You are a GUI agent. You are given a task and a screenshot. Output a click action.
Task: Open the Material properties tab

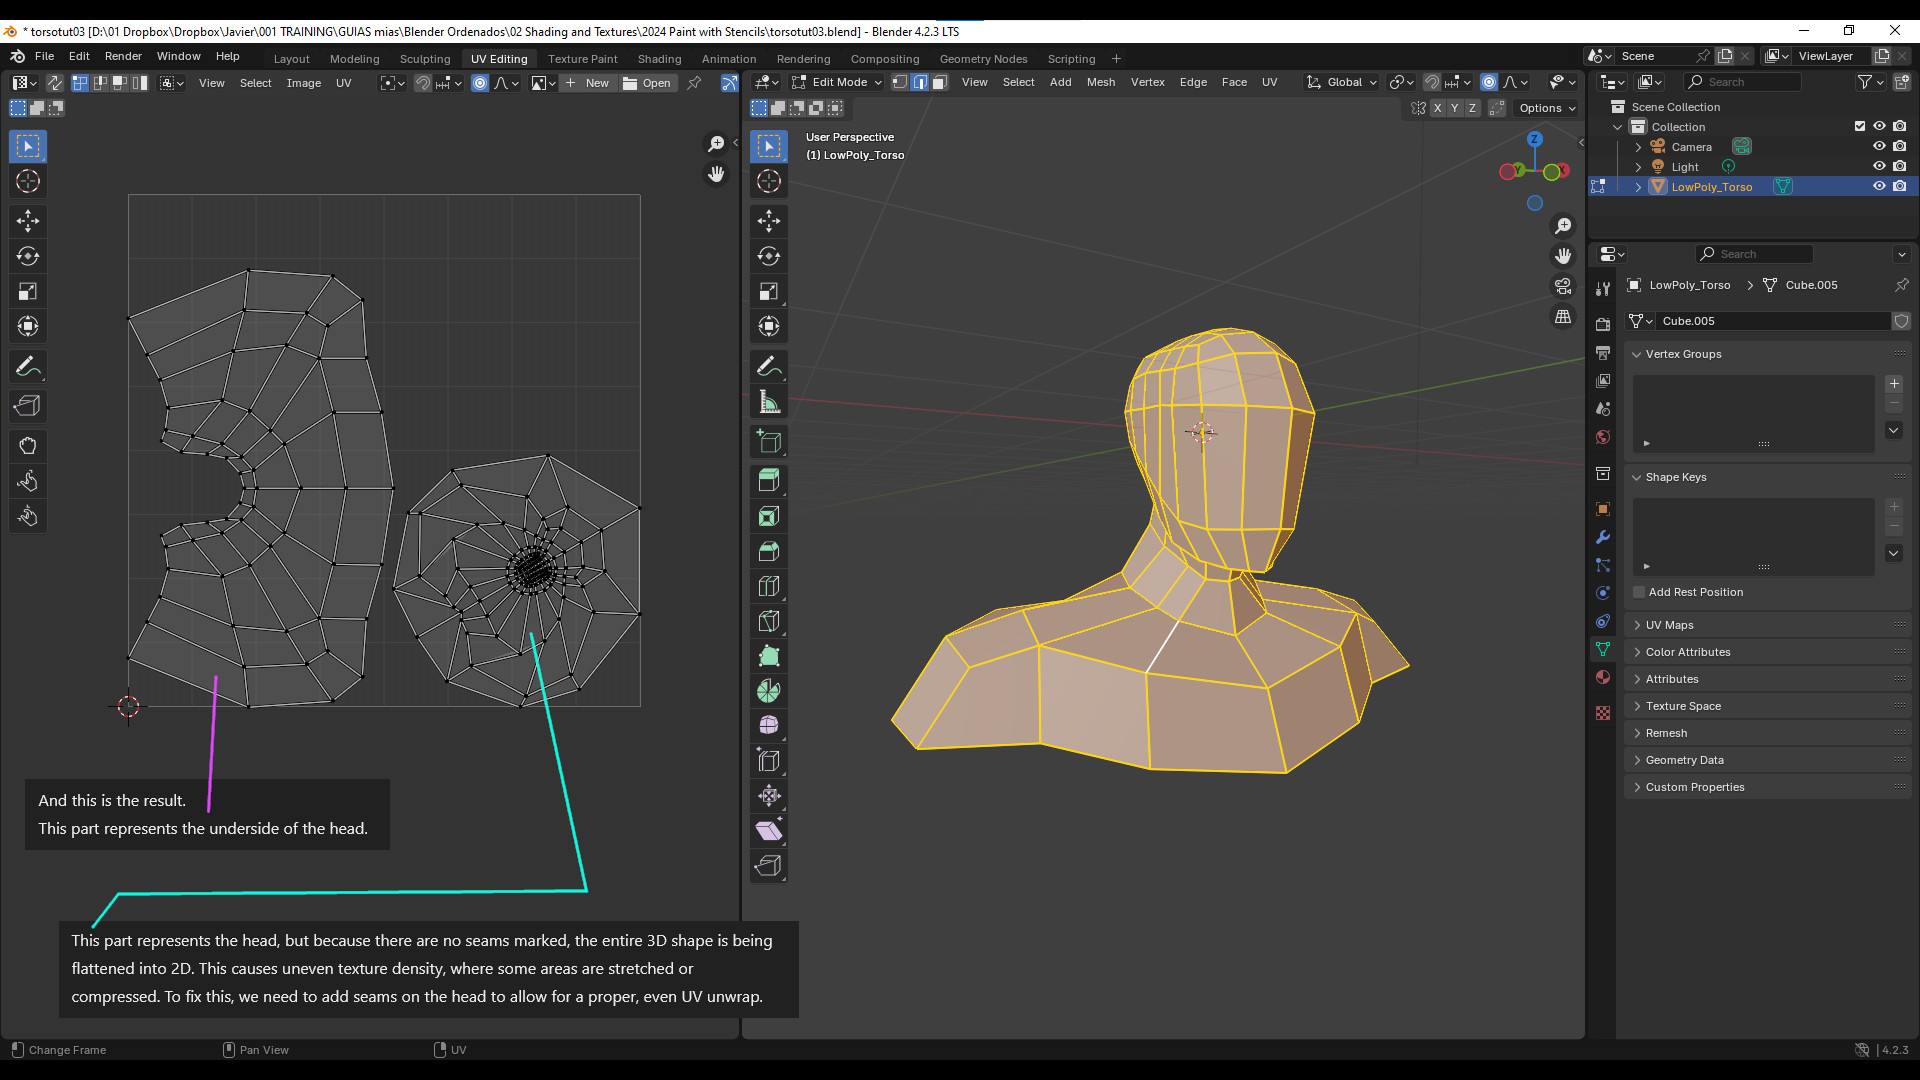coord(1603,677)
